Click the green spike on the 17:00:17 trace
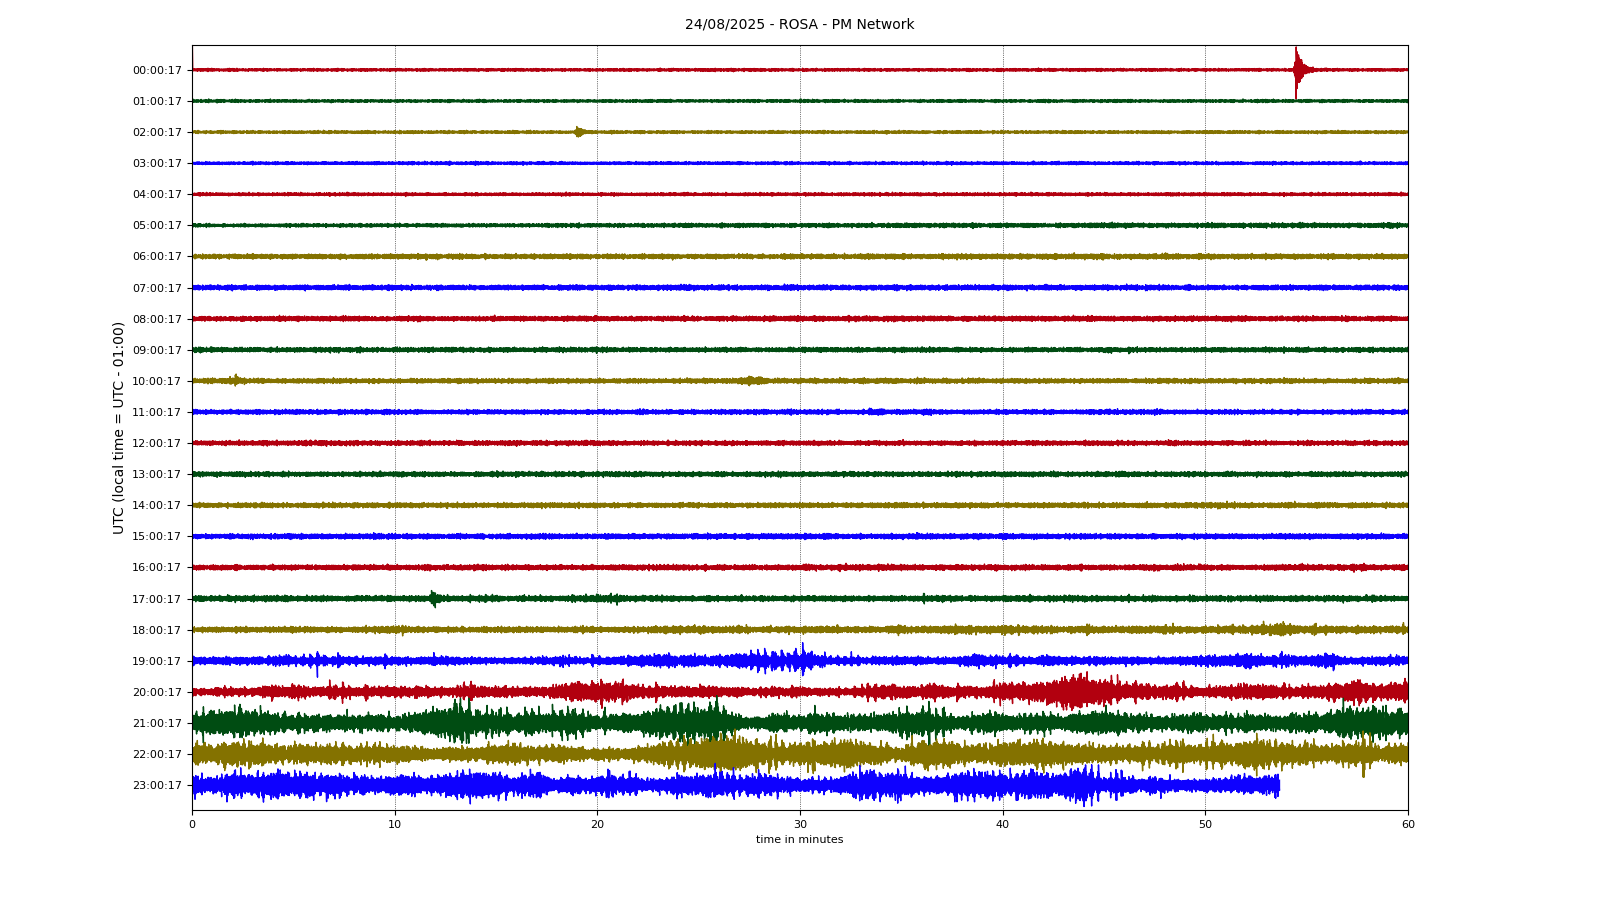 point(433,599)
